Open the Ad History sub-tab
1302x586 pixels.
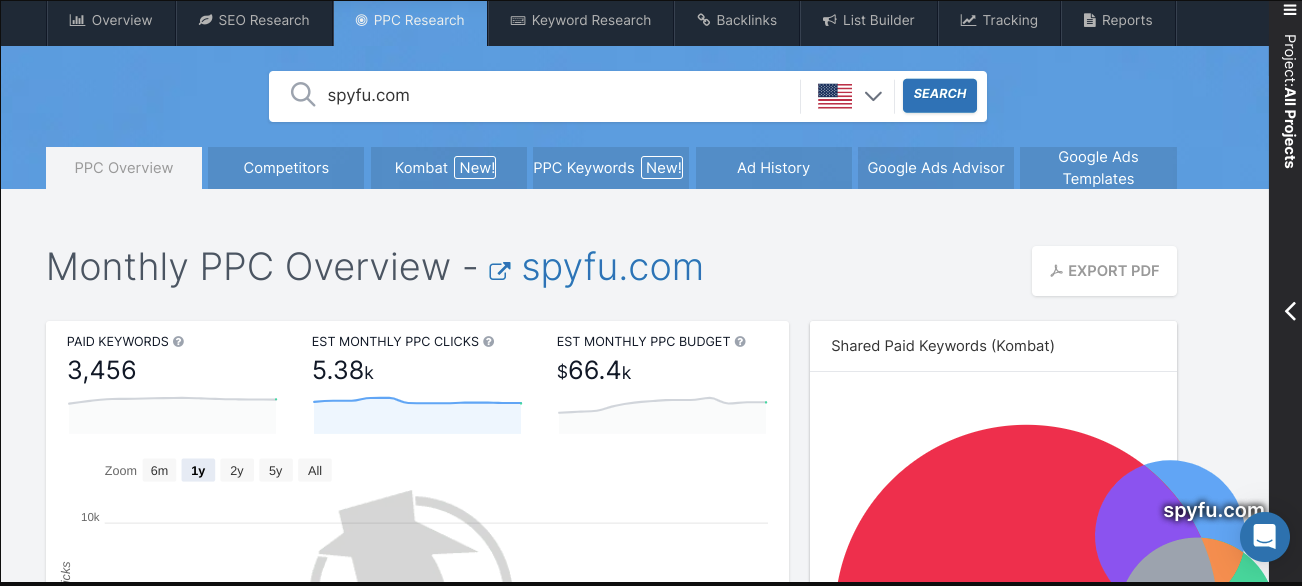tap(773, 168)
